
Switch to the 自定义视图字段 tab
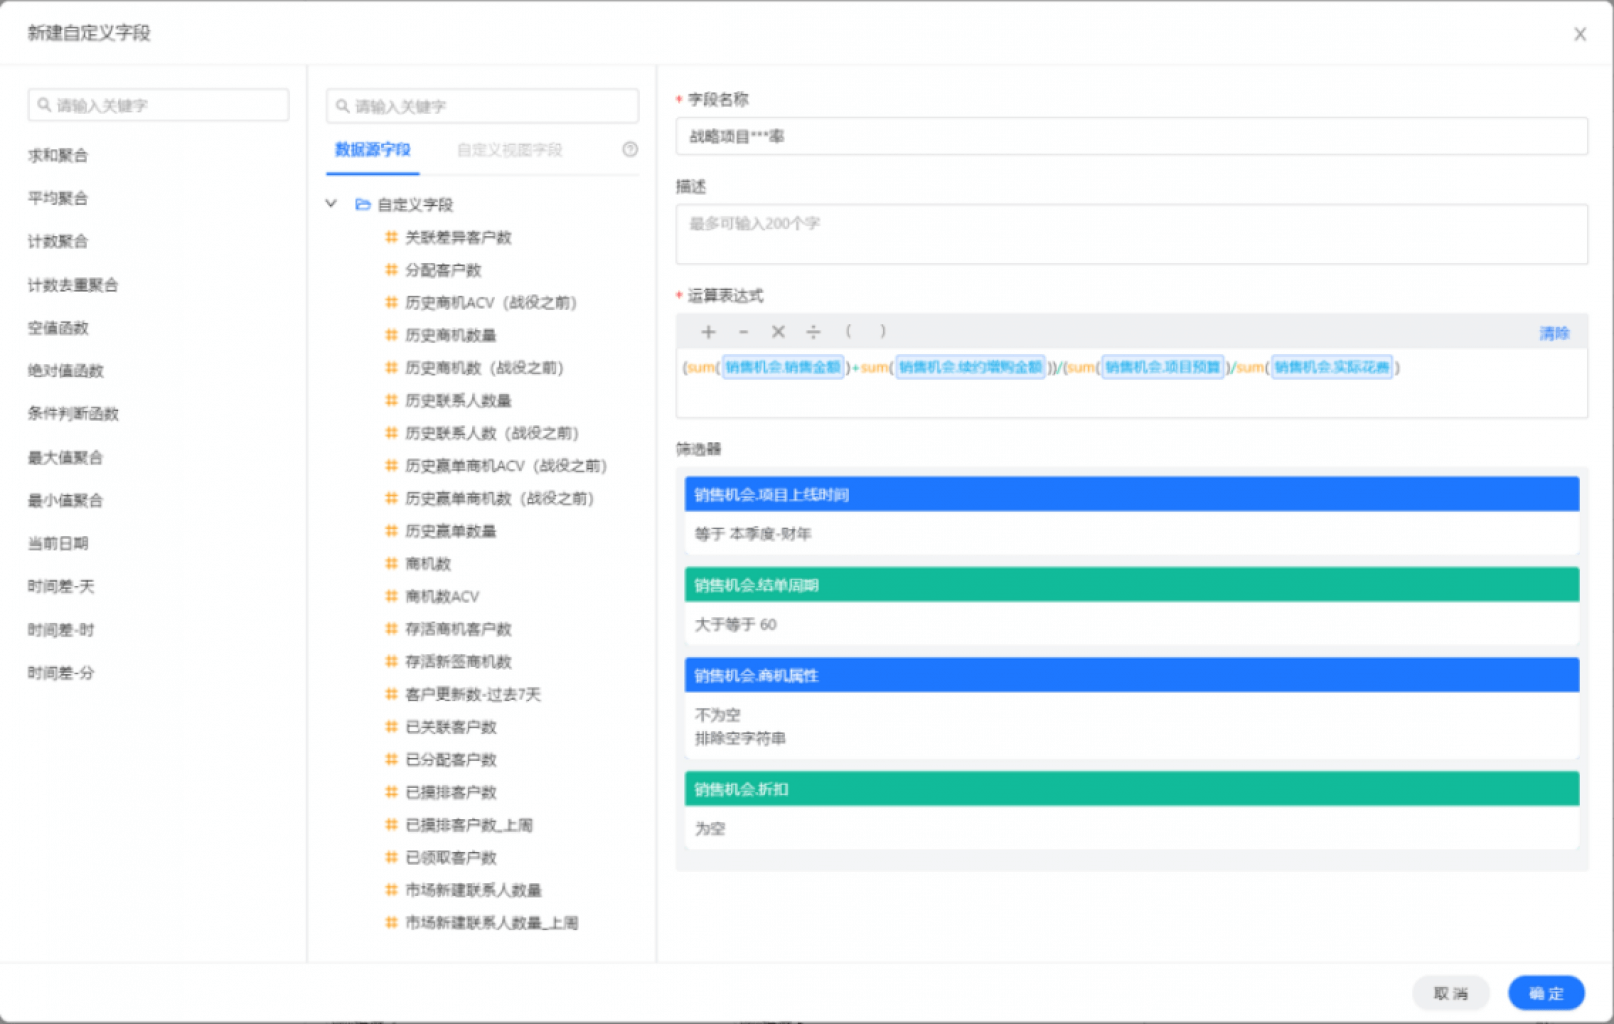pyautogui.click(x=510, y=150)
